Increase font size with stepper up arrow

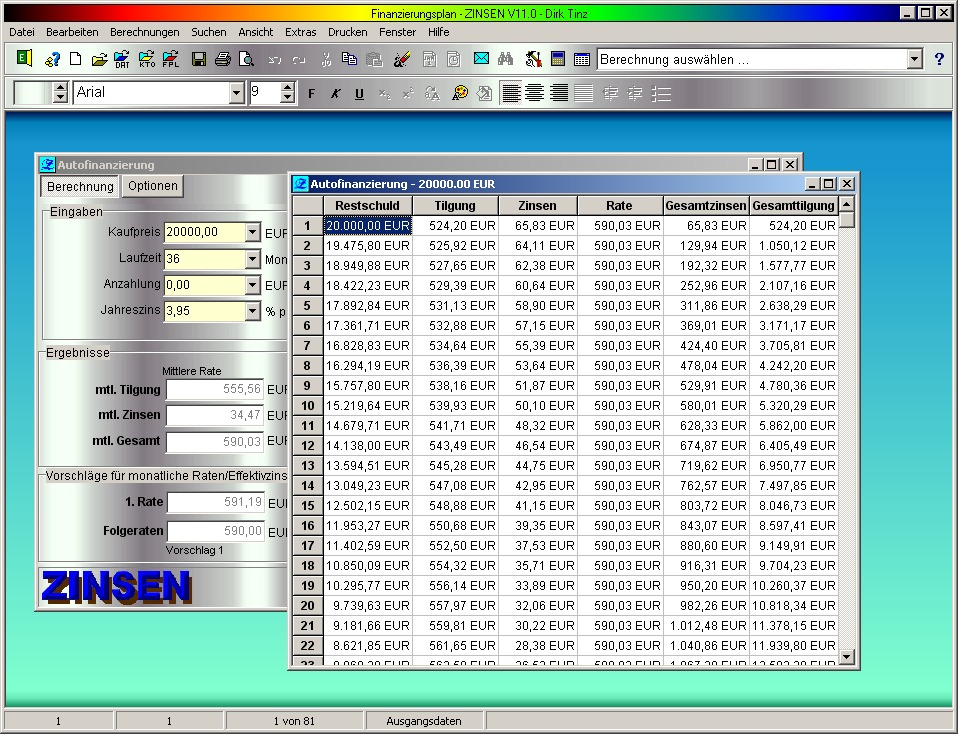288,88
